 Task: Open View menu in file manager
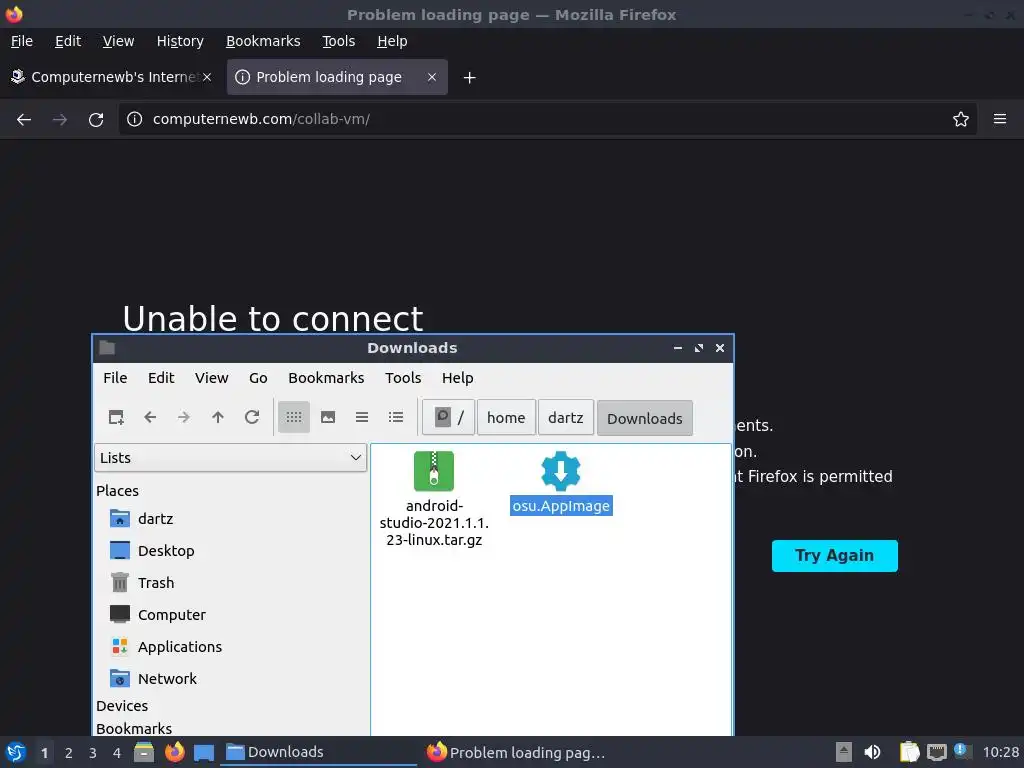[212, 378]
